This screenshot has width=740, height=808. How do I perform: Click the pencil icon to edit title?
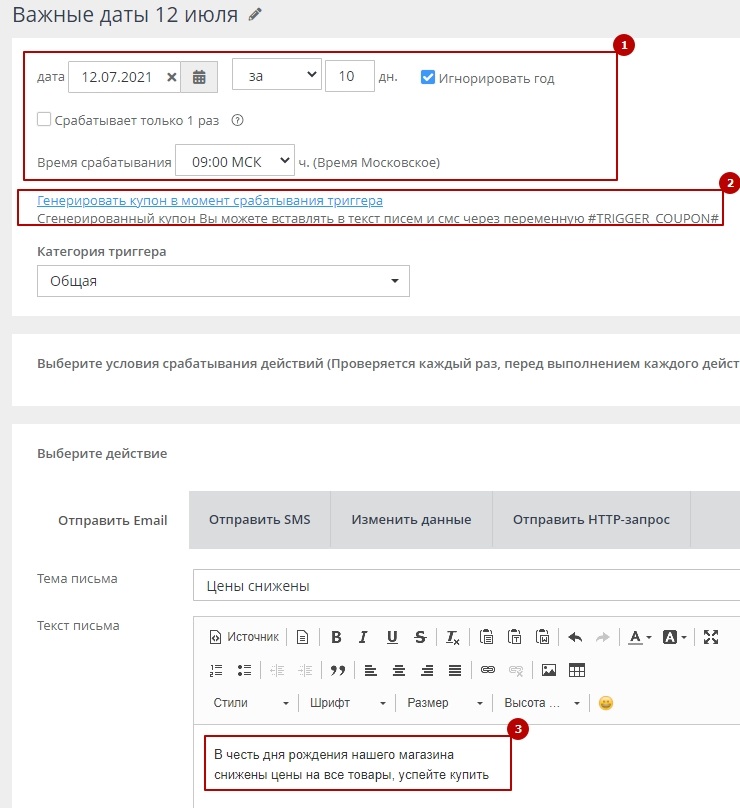pyautogui.click(x=255, y=14)
